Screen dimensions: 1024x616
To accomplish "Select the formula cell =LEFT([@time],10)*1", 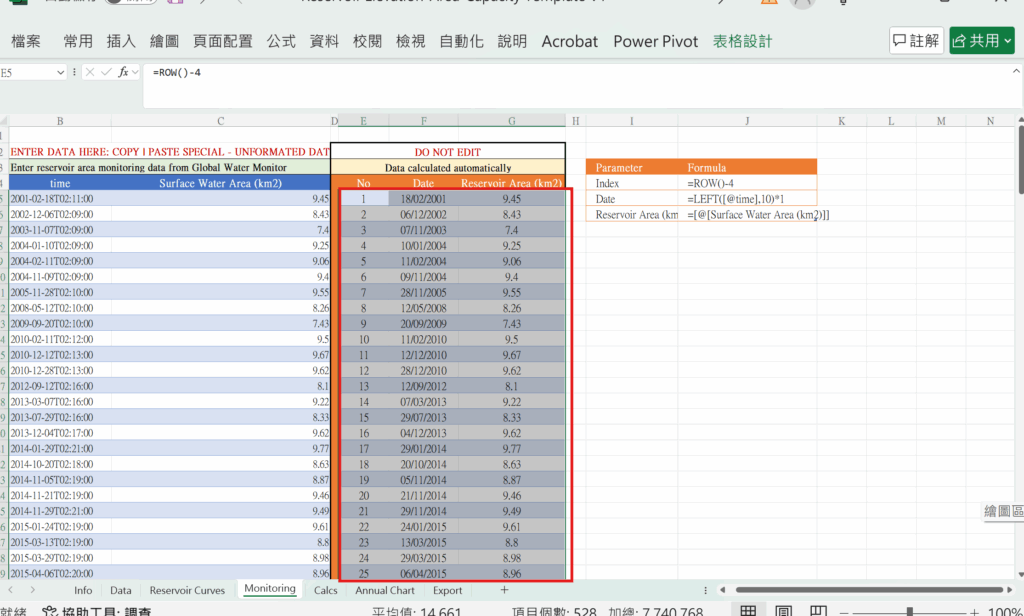I will point(747,199).
